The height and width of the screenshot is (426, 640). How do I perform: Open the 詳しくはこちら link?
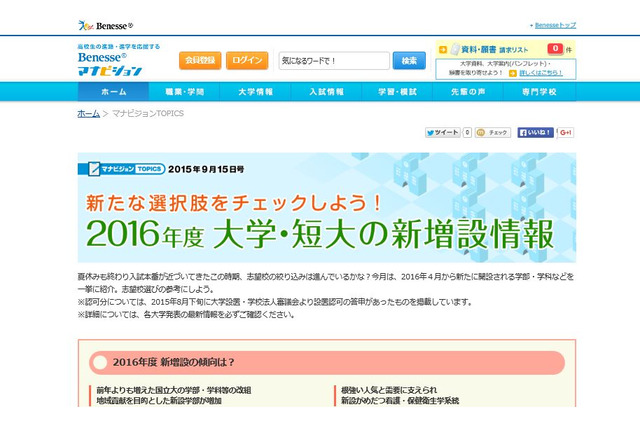540,73
